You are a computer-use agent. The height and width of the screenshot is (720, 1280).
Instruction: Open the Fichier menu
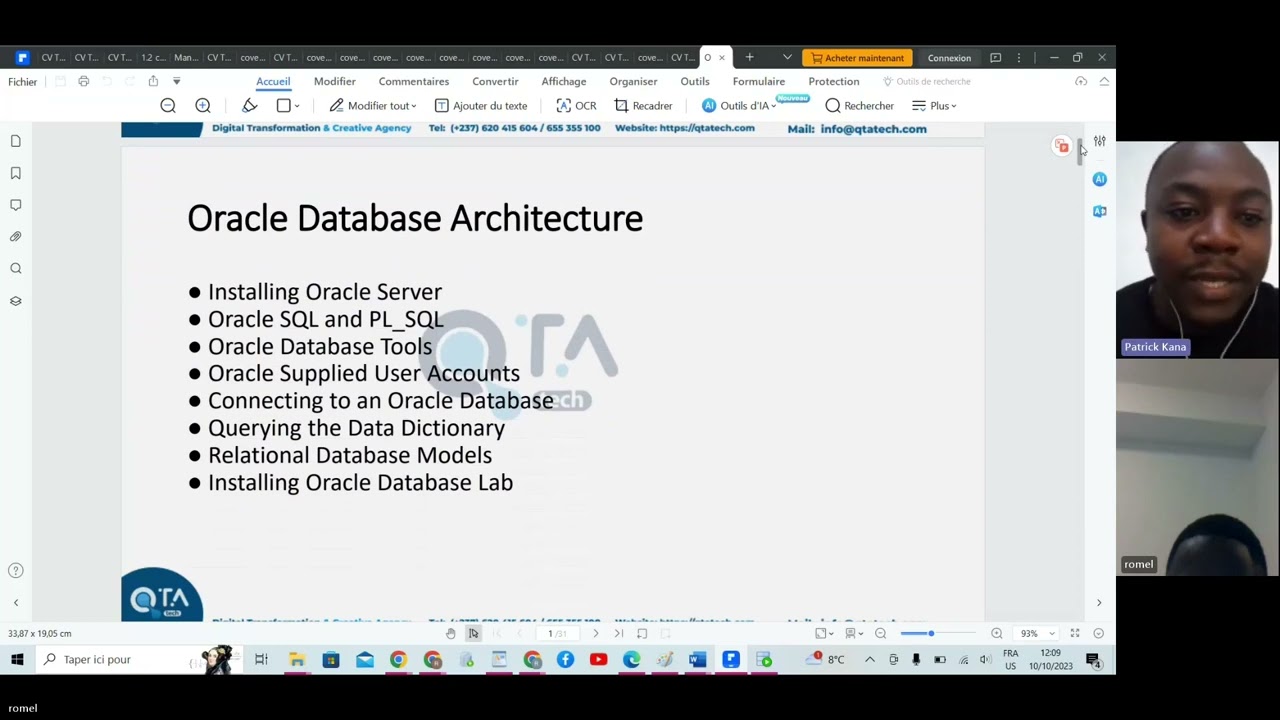coord(23,82)
